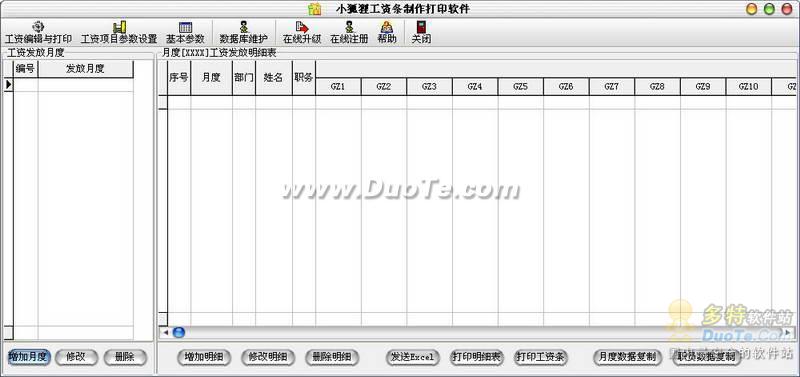Click the horizontal scrollbar blue thumb

179,333
